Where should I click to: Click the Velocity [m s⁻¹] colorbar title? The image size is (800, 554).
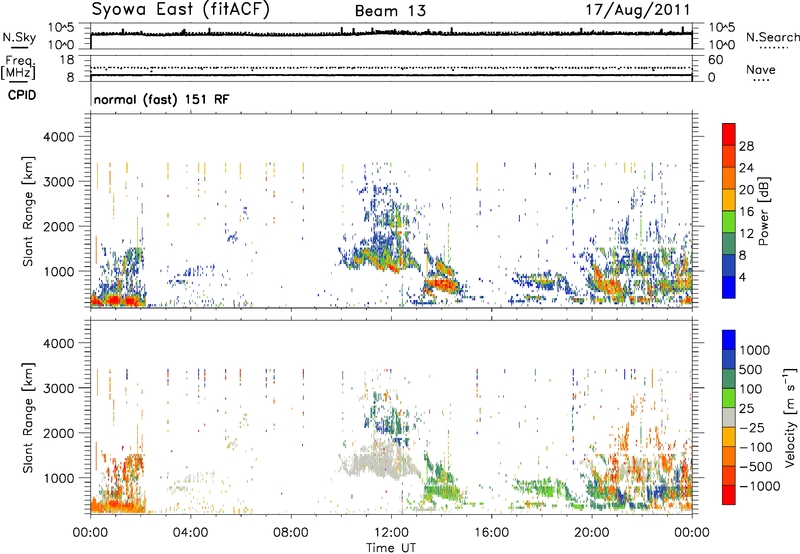click(x=790, y=417)
